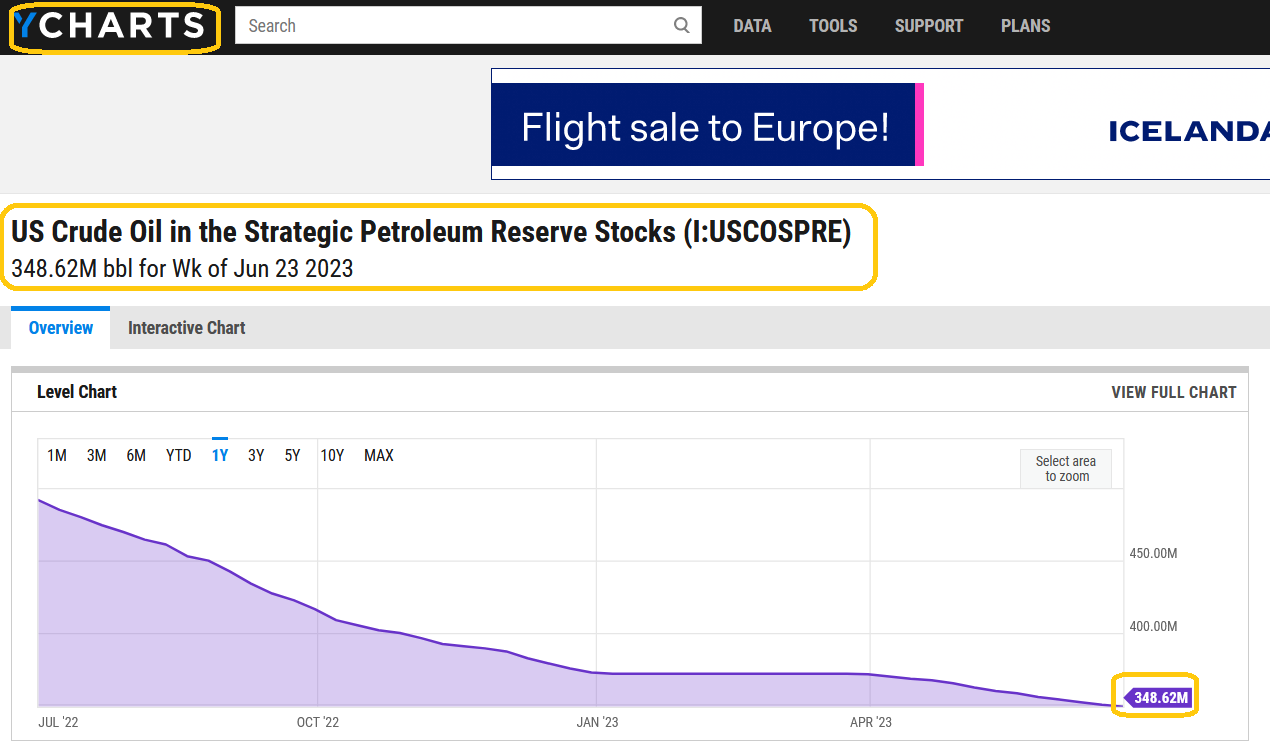Choose the 6M time range
Image resolution: width=1270 pixels, height=752 pixels.
[136, 456]
